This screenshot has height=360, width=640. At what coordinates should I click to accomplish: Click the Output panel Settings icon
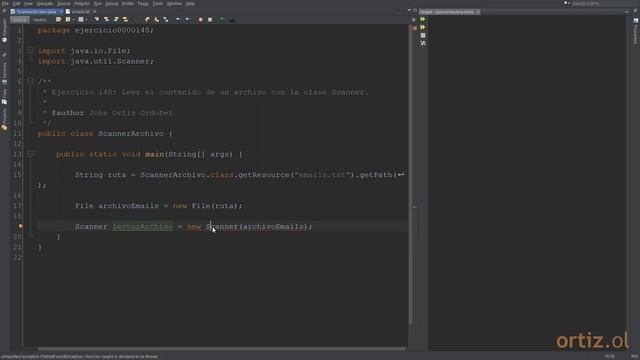tap(423, 43)
